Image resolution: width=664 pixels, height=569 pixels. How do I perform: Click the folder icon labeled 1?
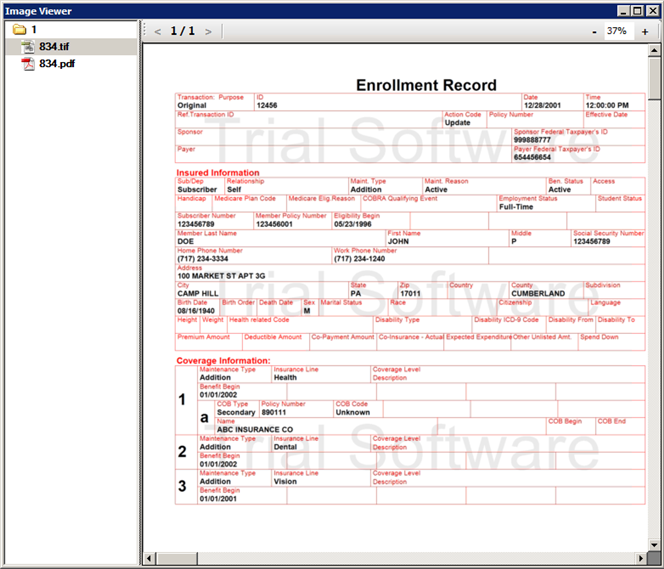(18, 30)
